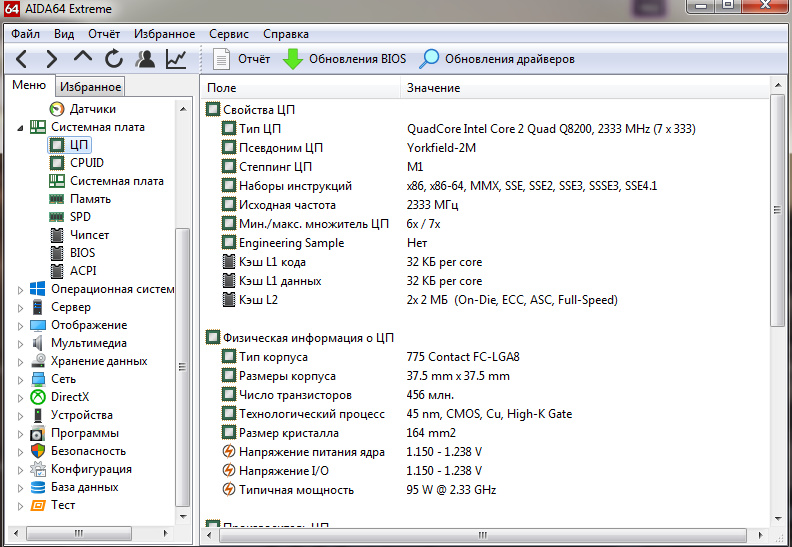Select the Тип ЦП row
792x547 pixels.
click(485, 129)
